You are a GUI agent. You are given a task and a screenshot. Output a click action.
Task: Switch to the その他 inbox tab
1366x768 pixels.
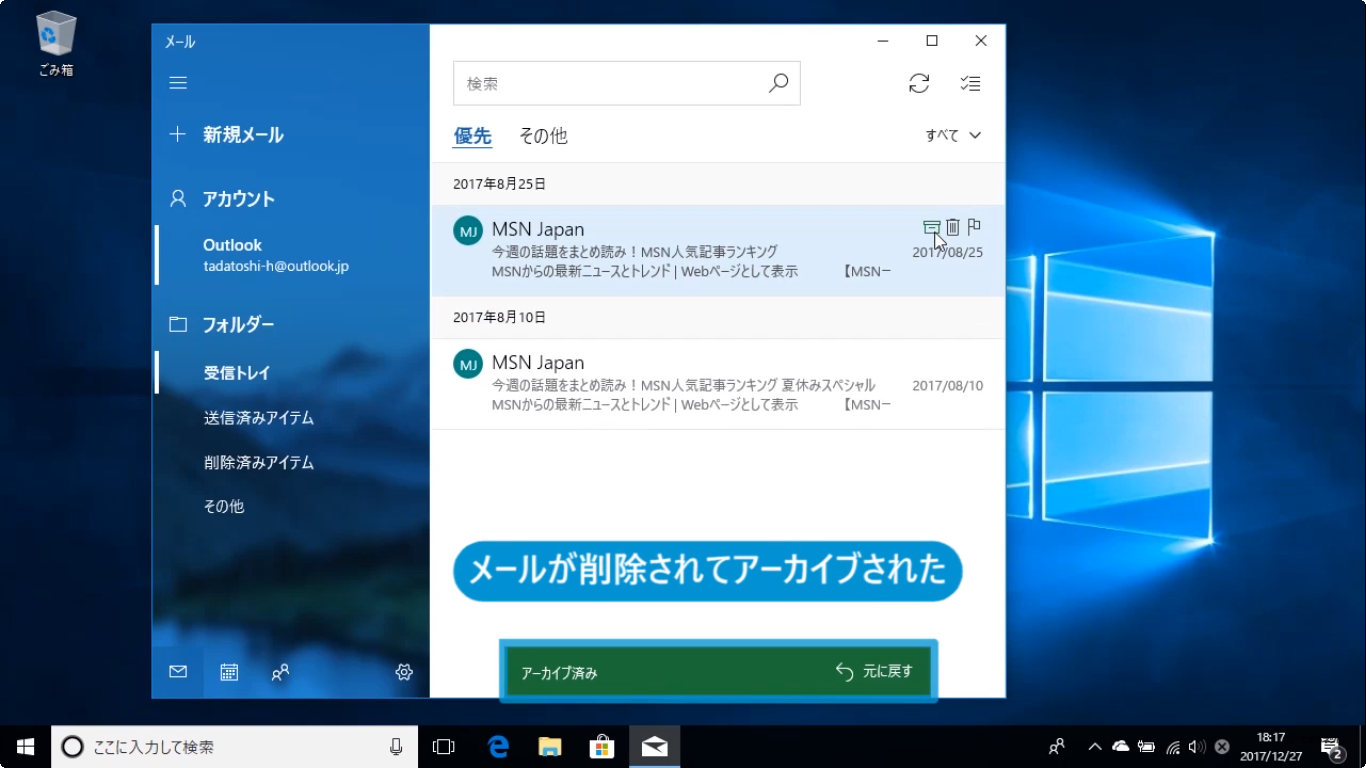pos(543,136)
